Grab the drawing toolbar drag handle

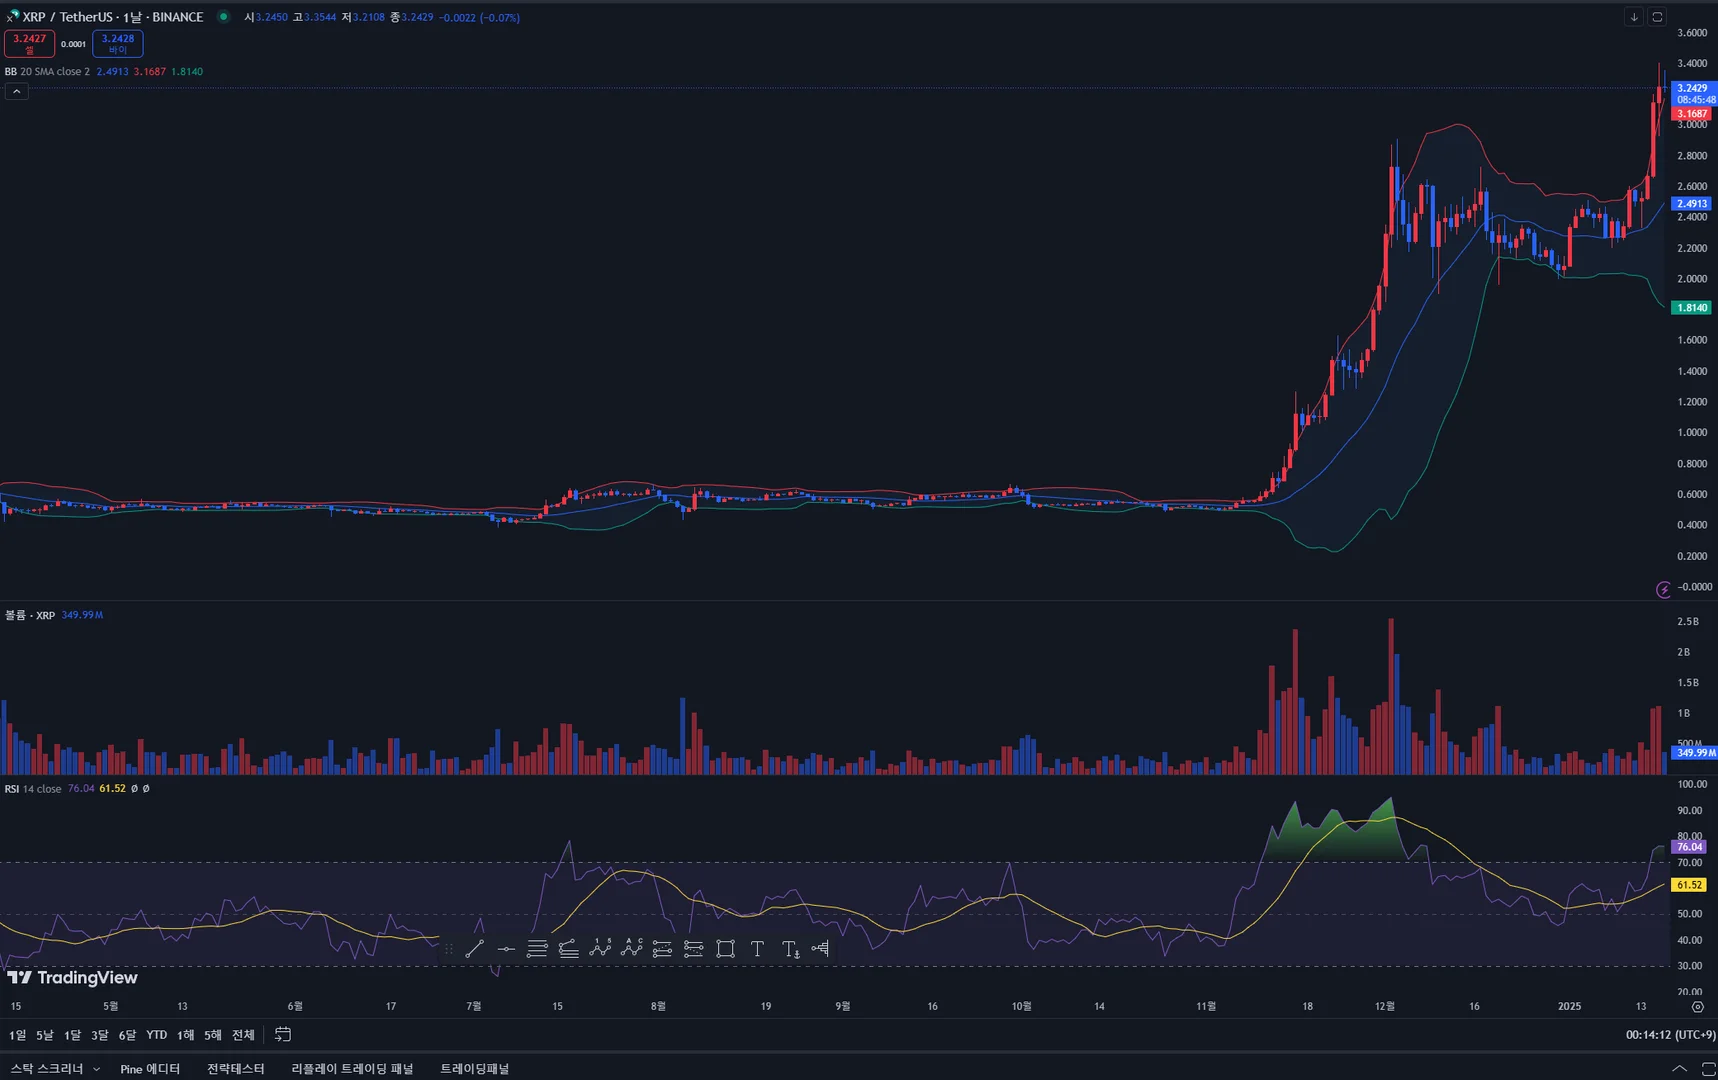[x=448, y=949]
